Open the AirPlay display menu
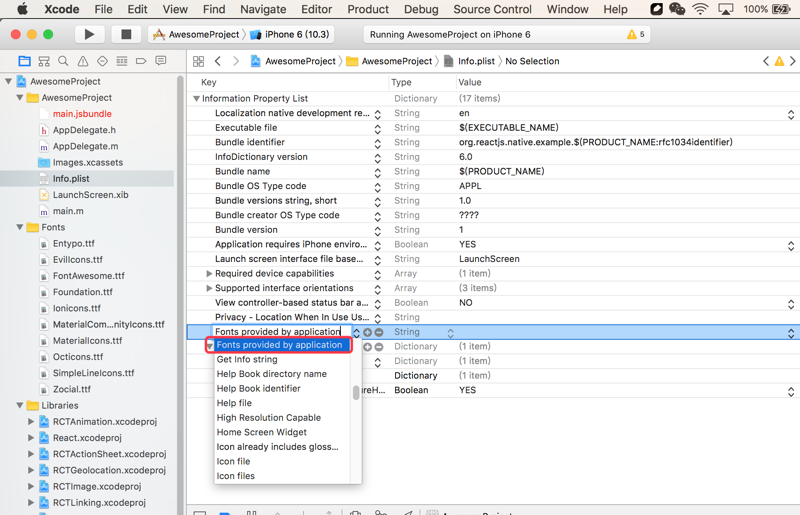800x515 pixels. (x=726, y=9)
